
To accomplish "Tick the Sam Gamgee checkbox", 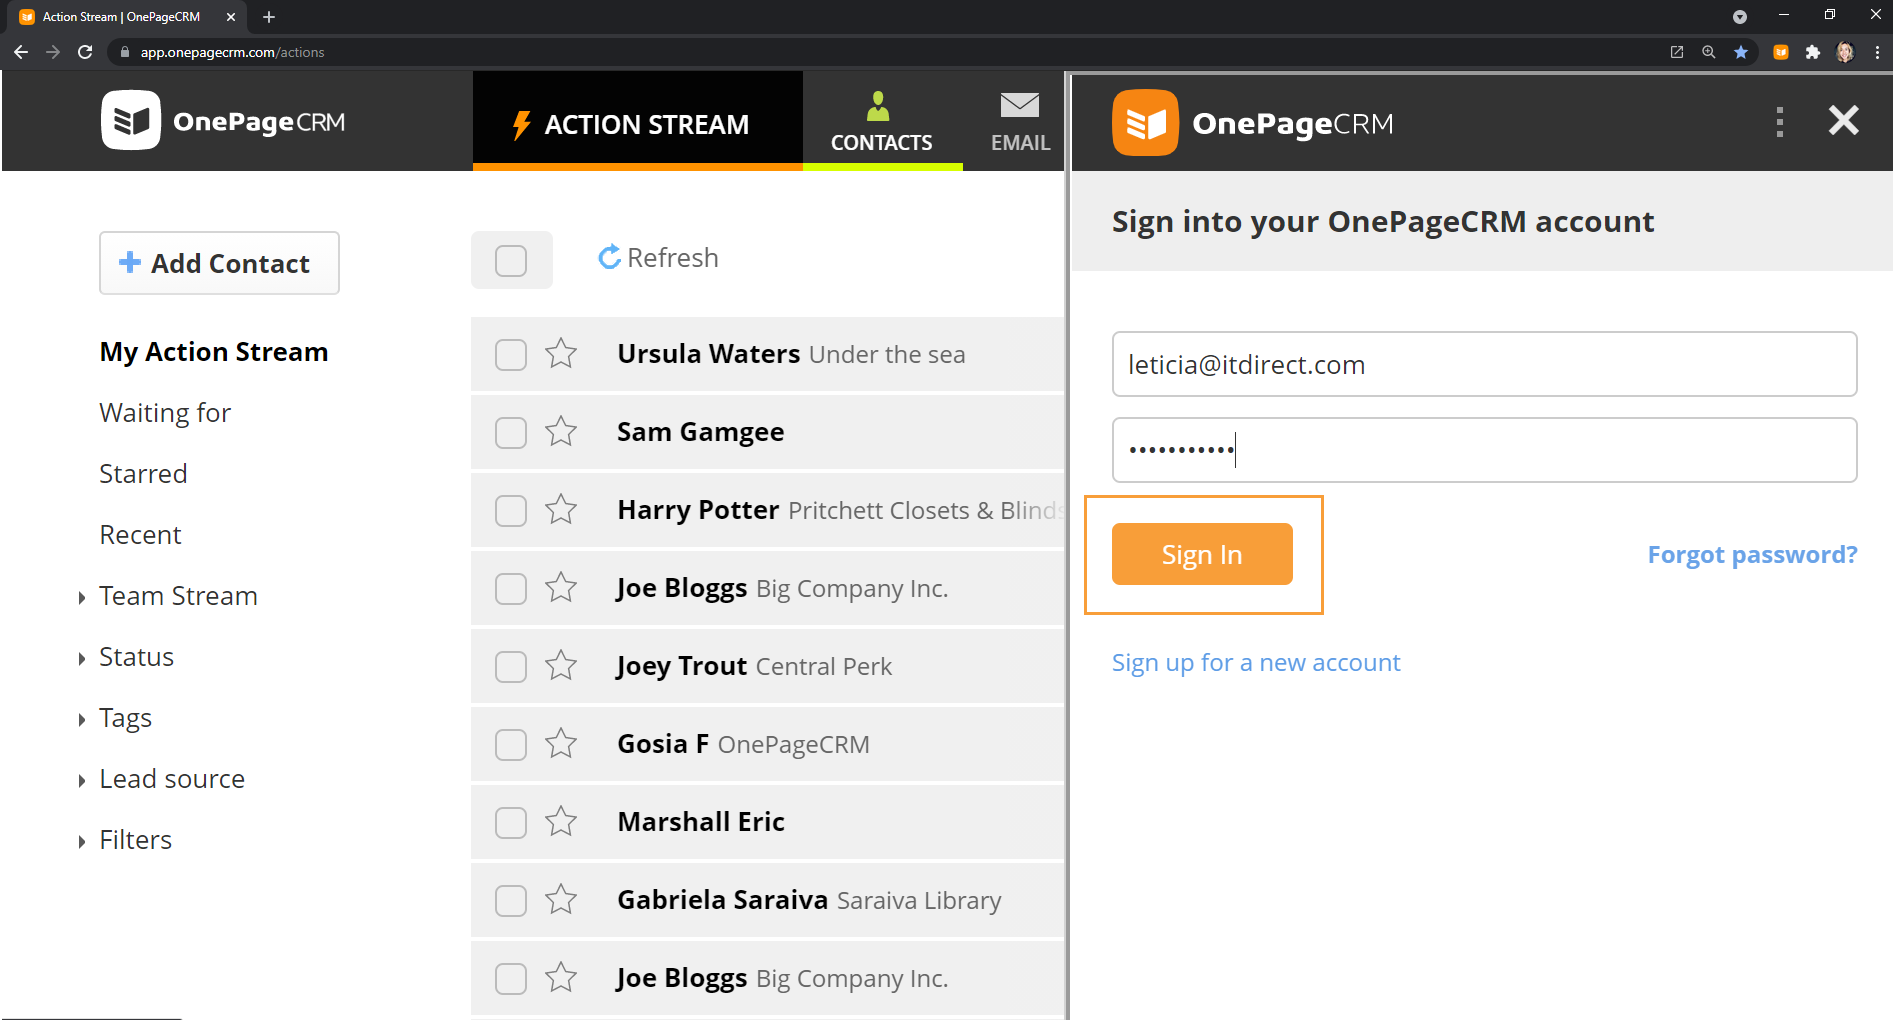I will pos(511,432).
